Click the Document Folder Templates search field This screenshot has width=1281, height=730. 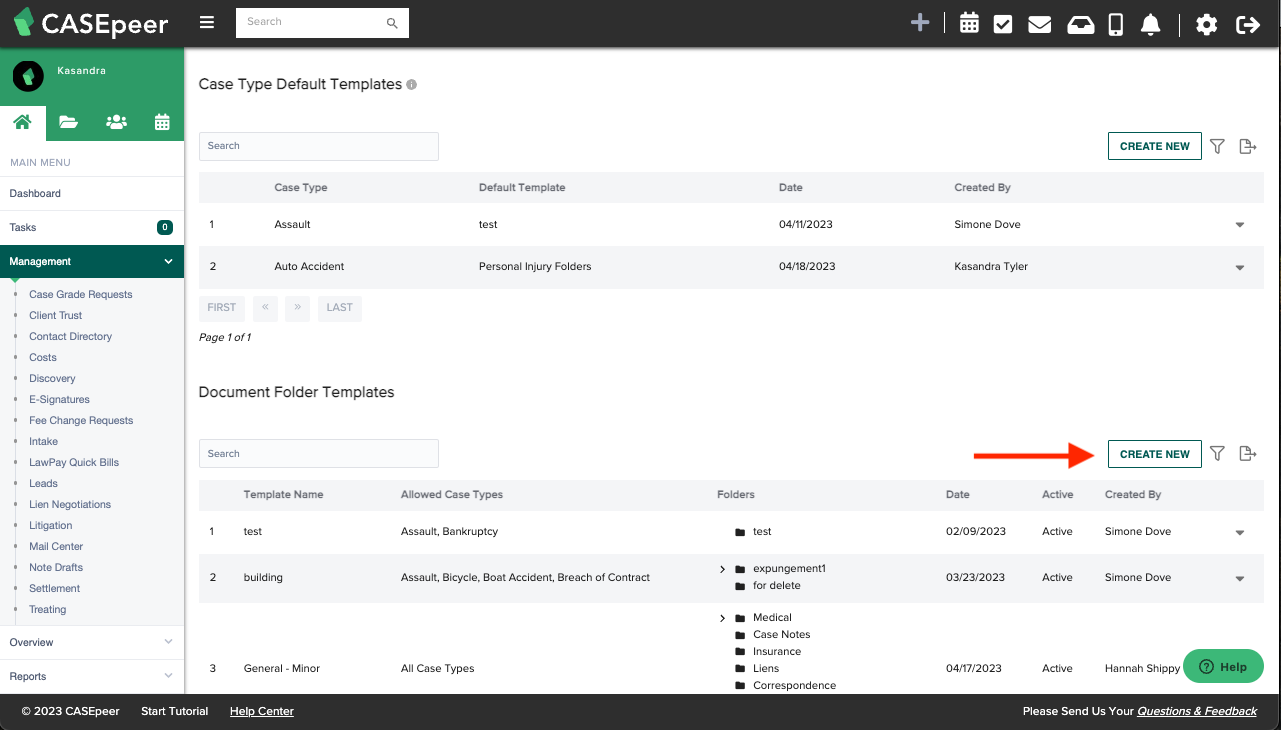coord(318,454)
